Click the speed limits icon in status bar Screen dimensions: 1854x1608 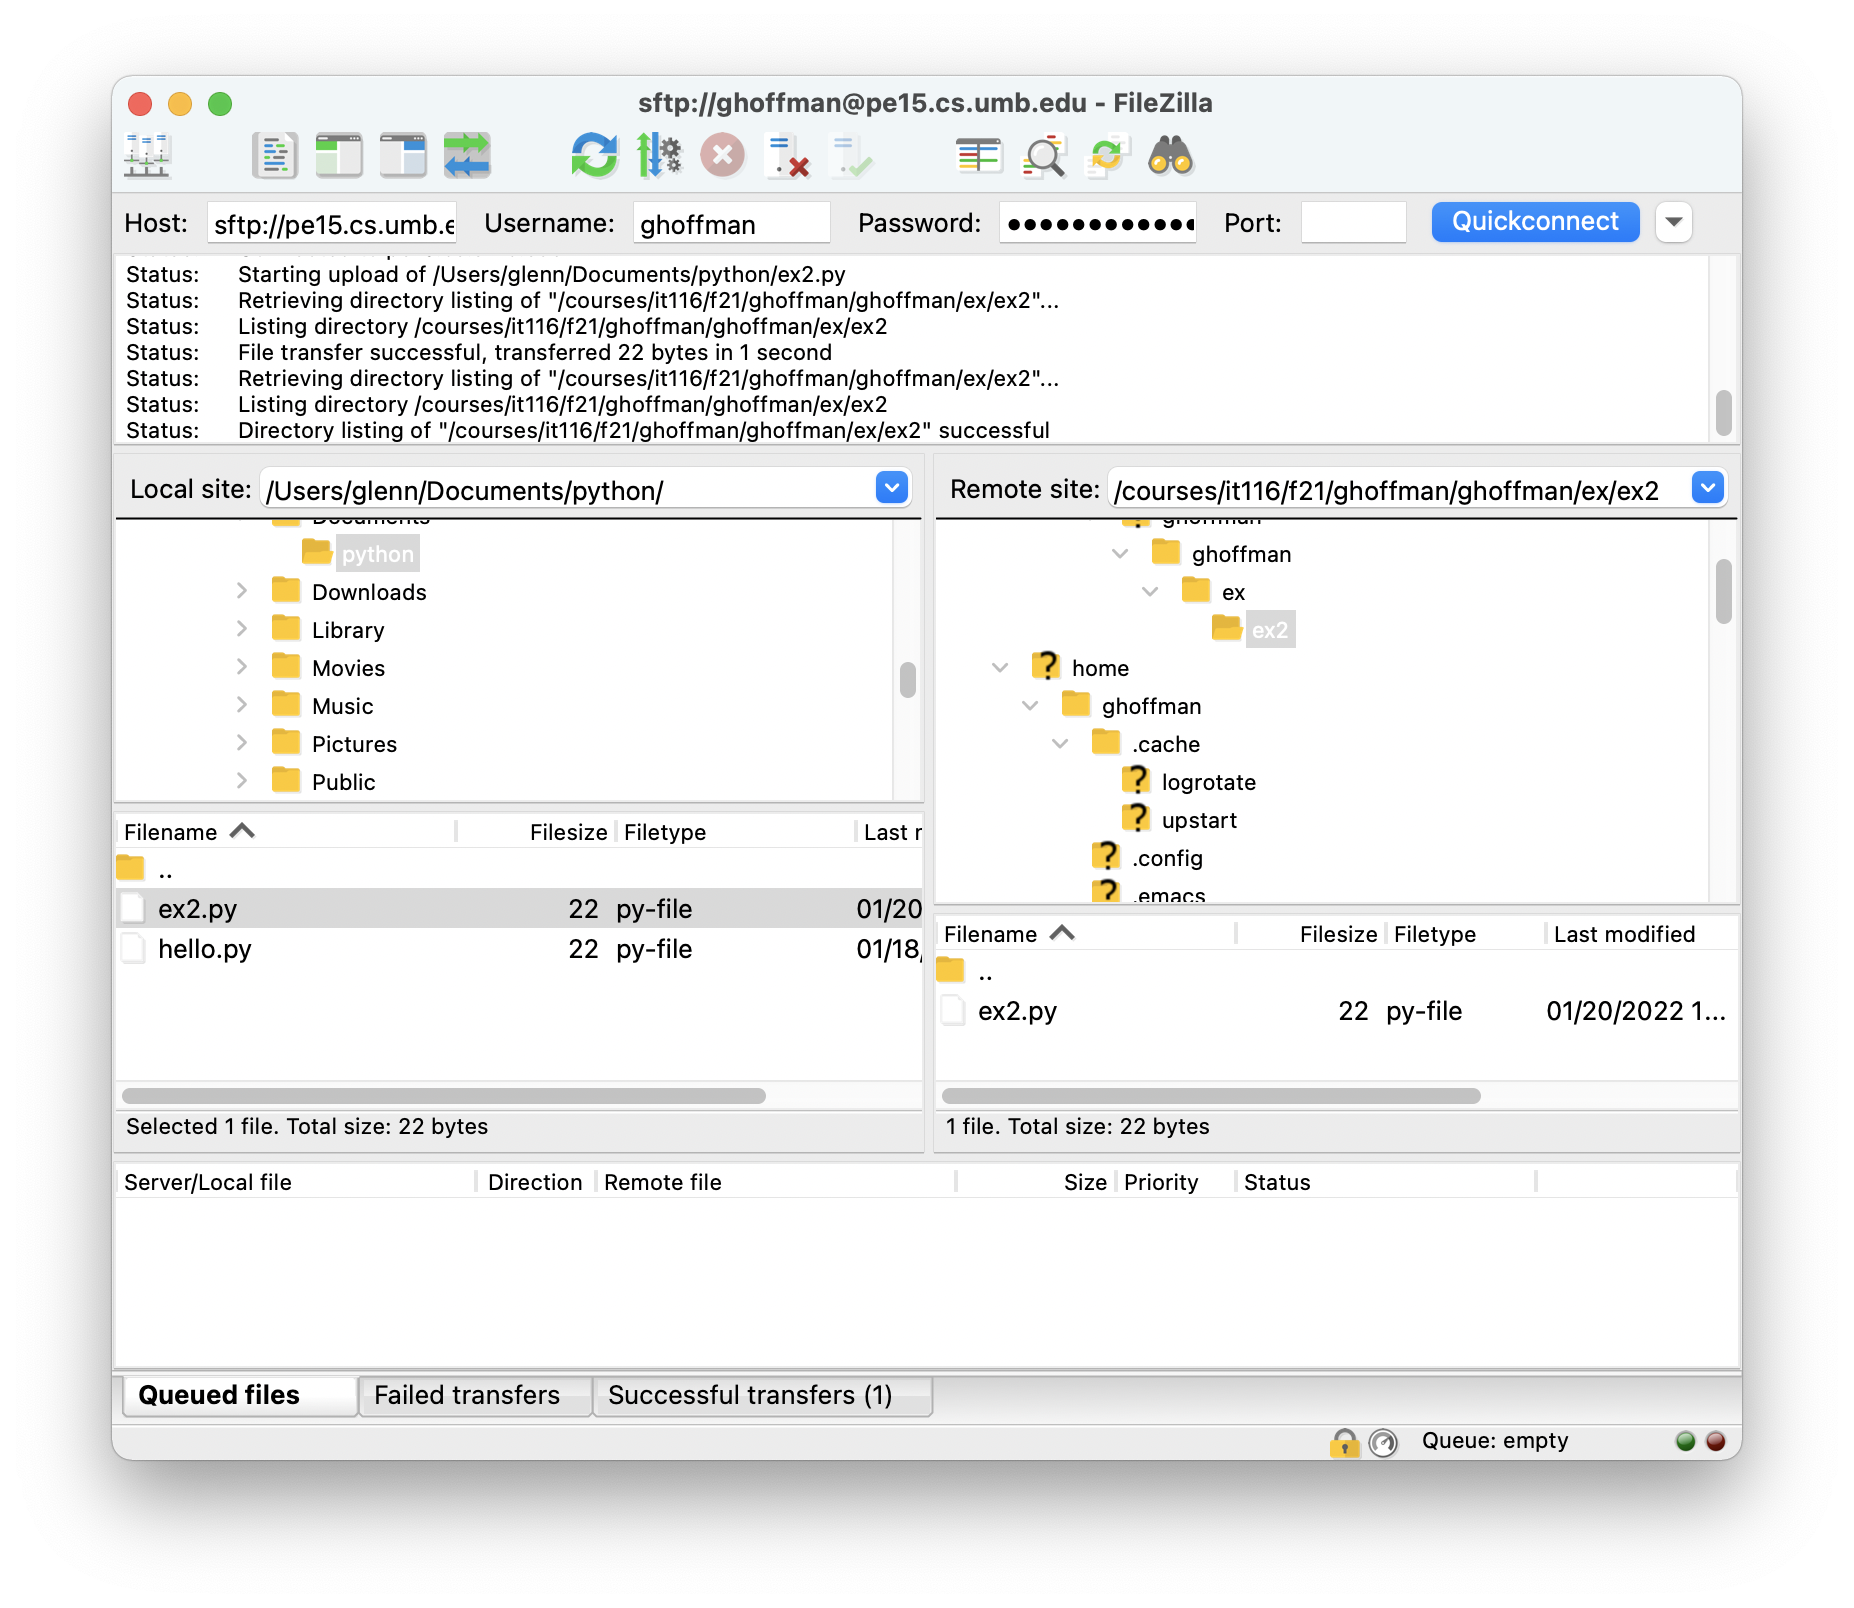point(1383,1441)
